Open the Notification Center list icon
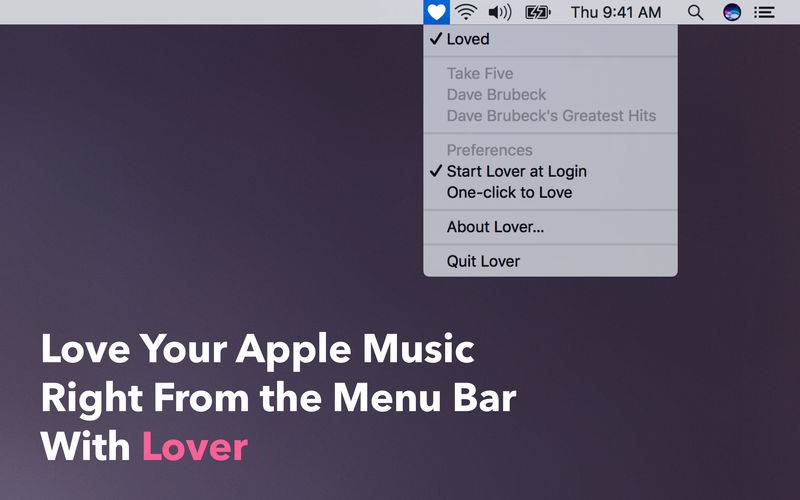Viewport: 800px width, 500px height. point(764,12)
